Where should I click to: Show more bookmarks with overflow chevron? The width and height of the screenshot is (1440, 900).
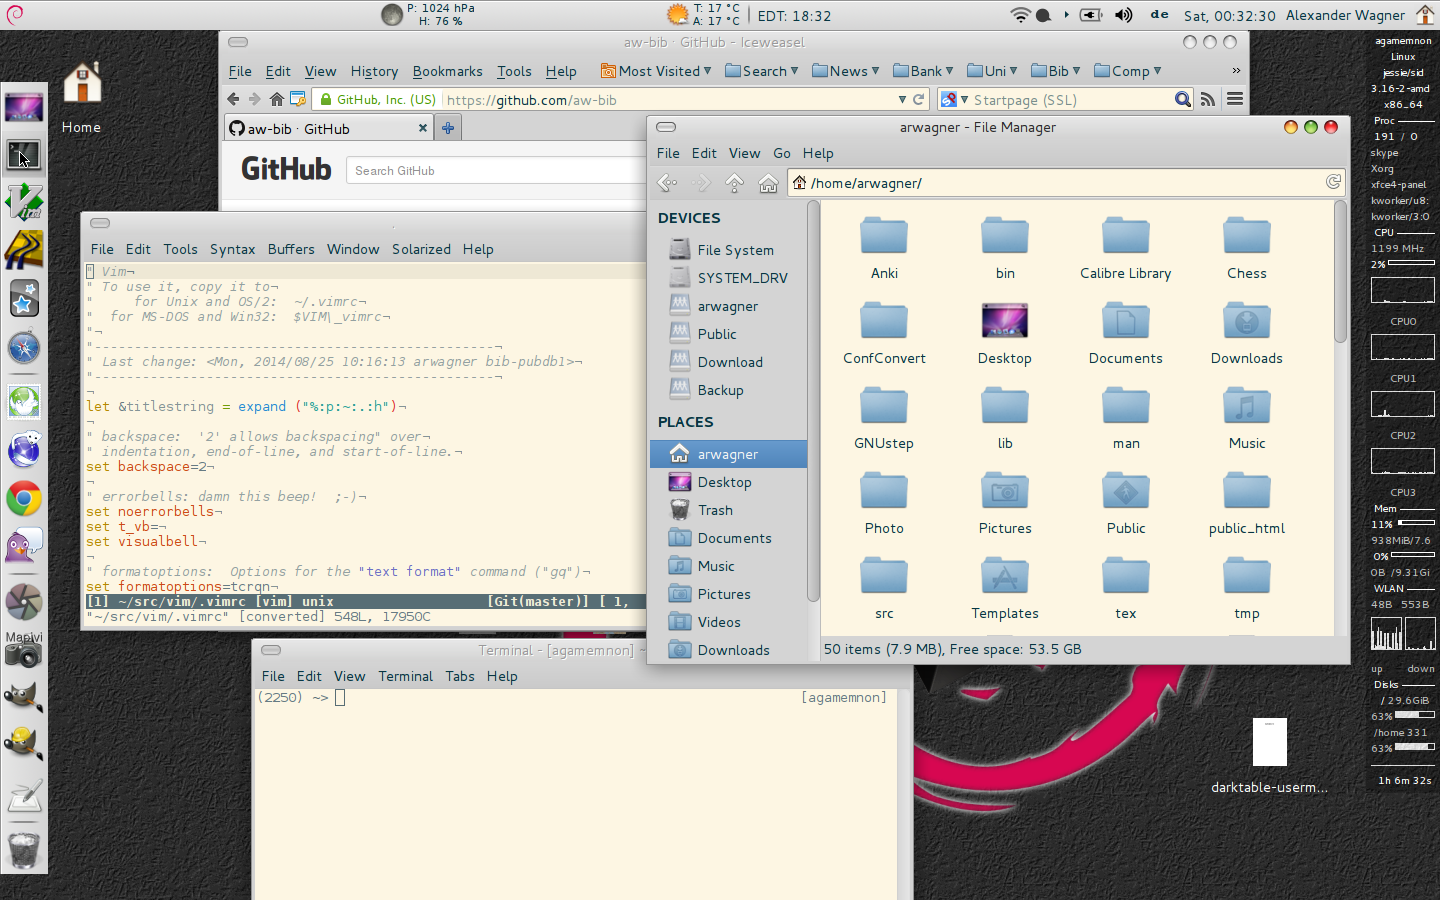pyautogui.click(x=1236, y=71)
